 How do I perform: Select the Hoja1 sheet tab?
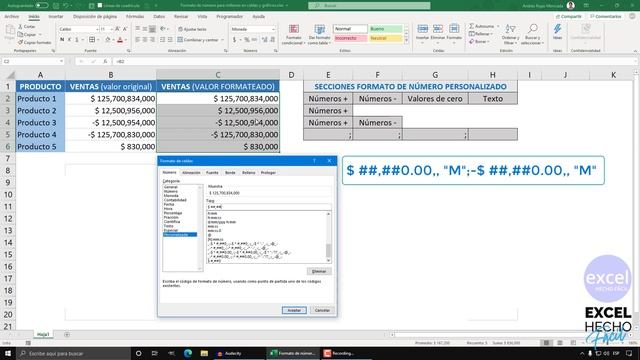coord(43,335)
